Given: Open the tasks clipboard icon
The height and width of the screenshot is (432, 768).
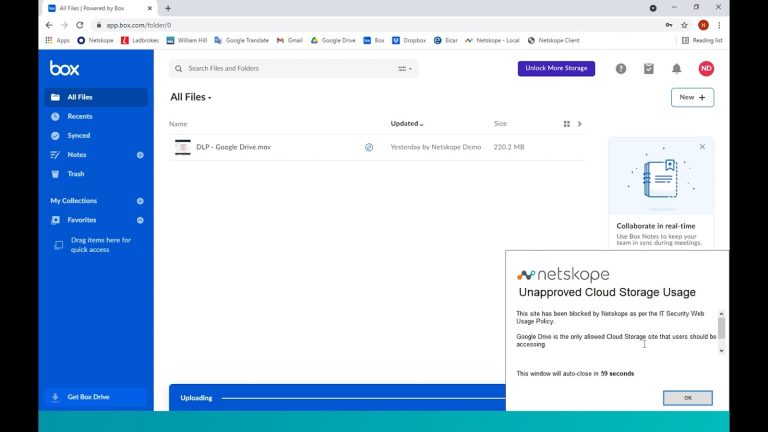Looking at the screenshot, I should tap(648, 69).
